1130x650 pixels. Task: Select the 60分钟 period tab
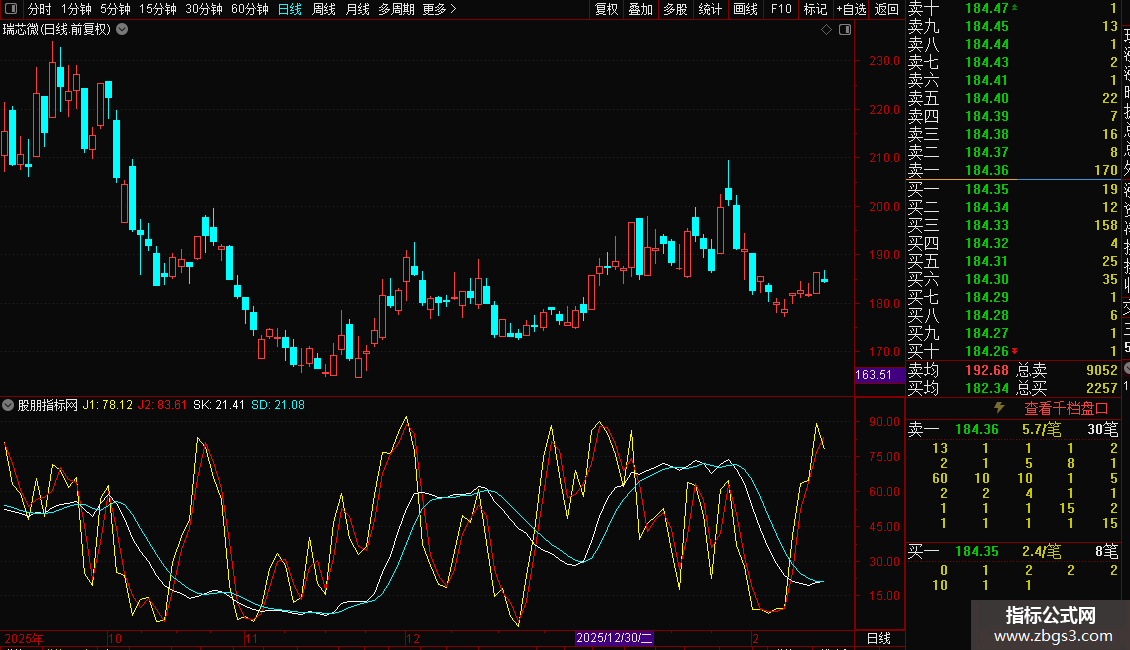pos(250,9)
